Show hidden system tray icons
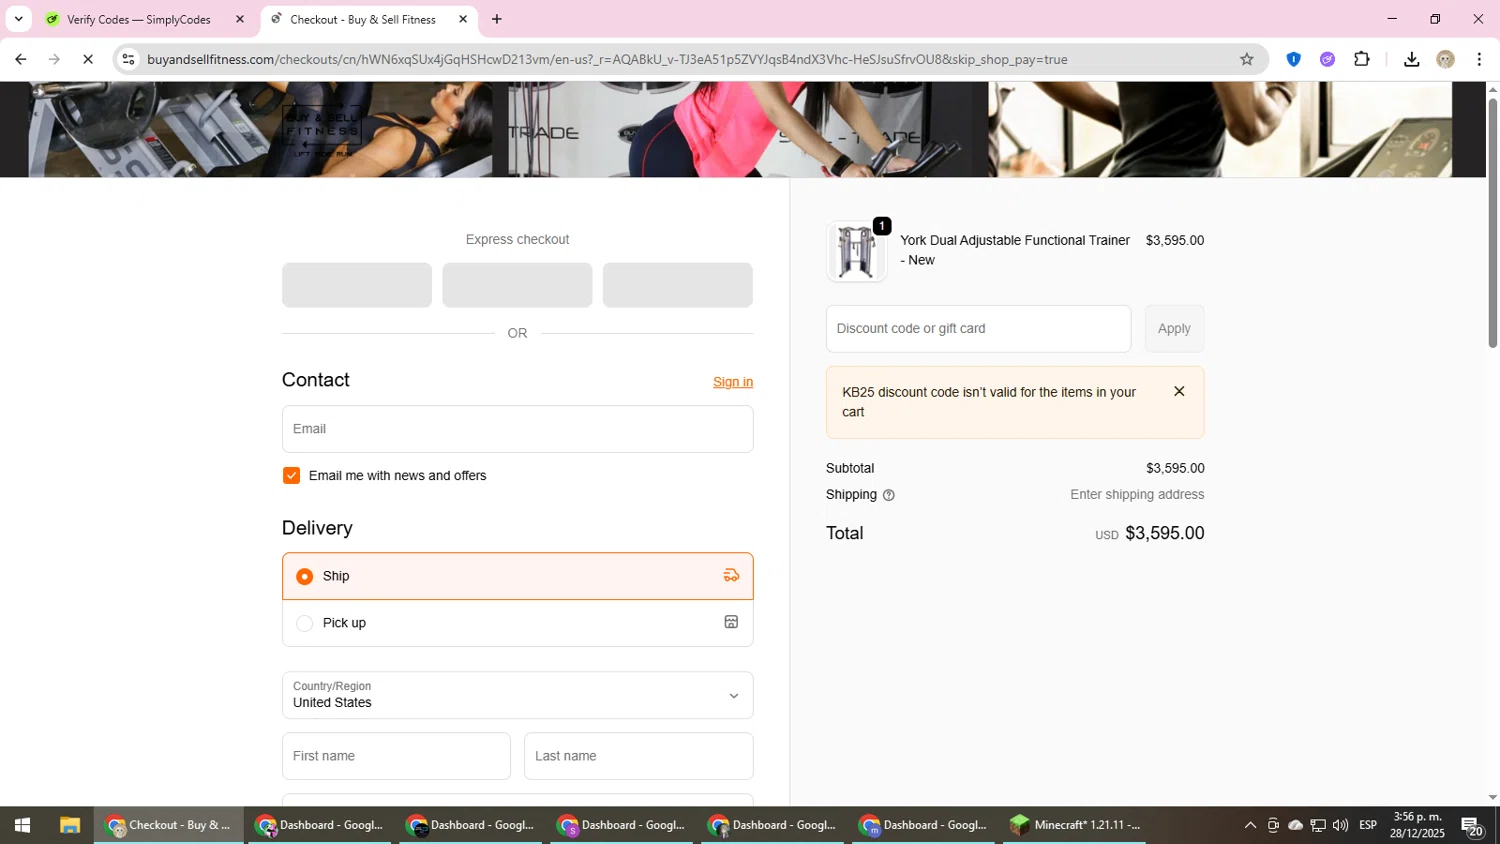The image size is (1500, 844). tap(1250, 825)
